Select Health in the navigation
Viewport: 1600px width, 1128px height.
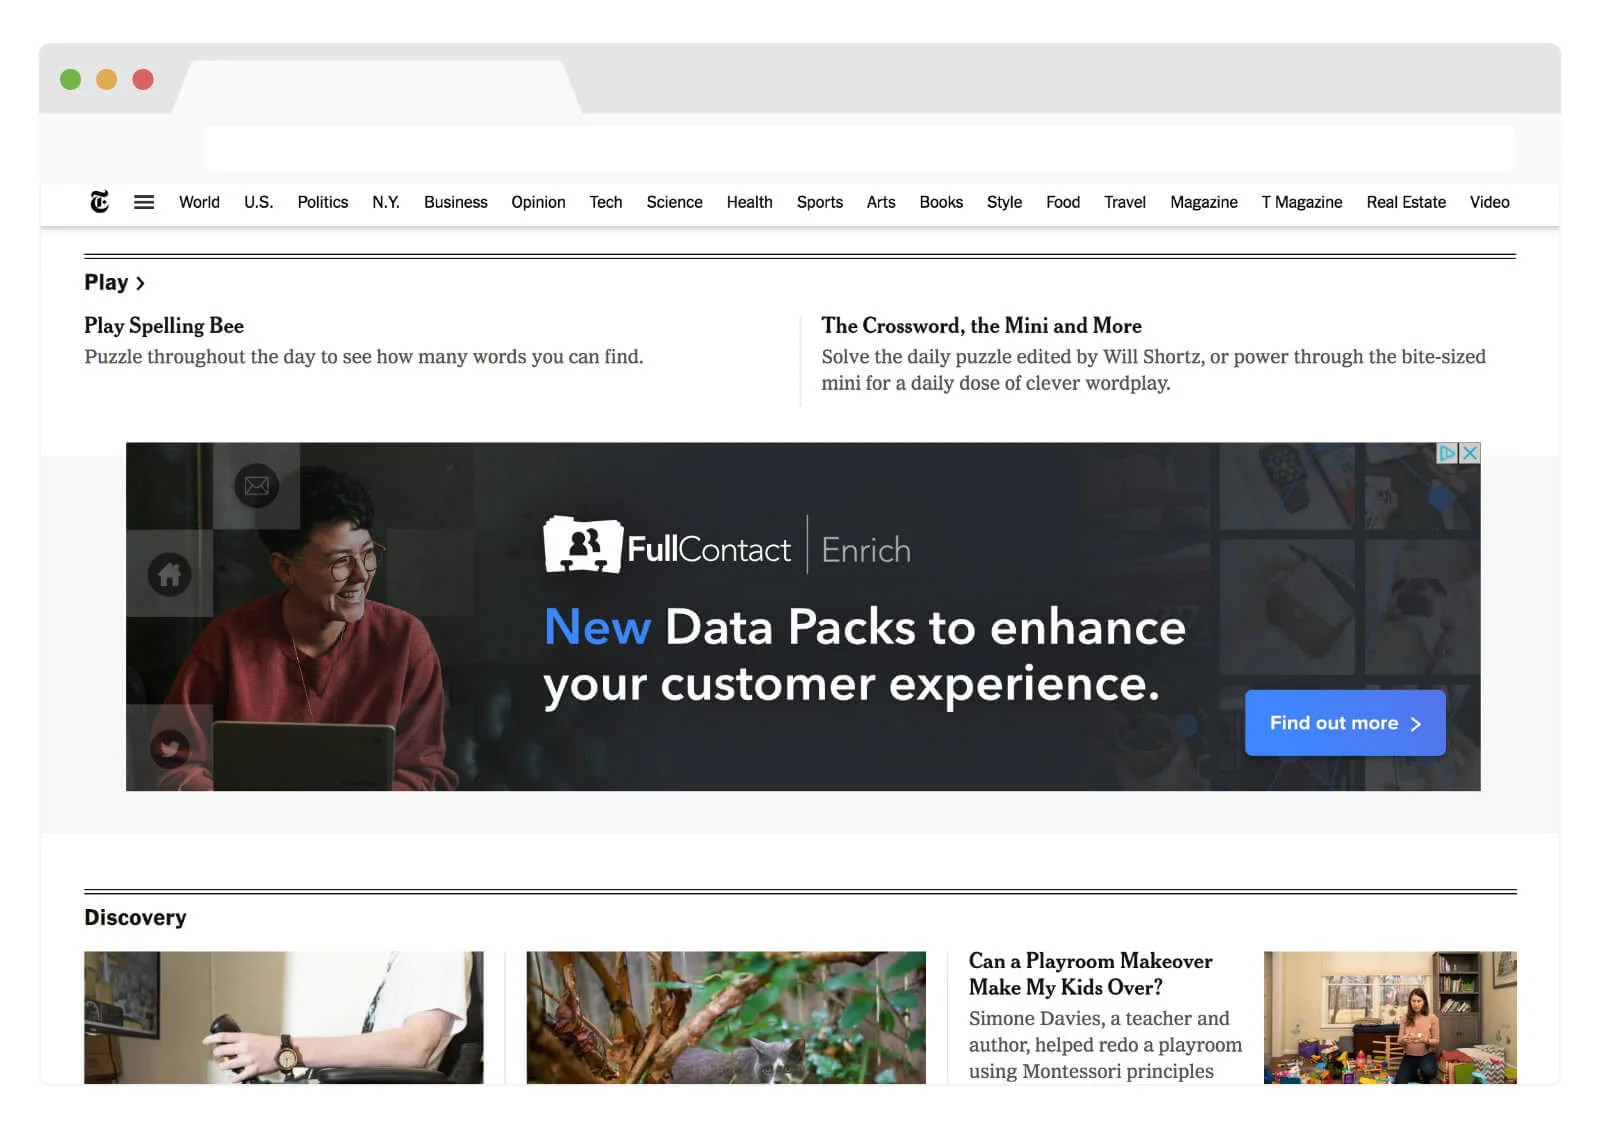point(749,202)
